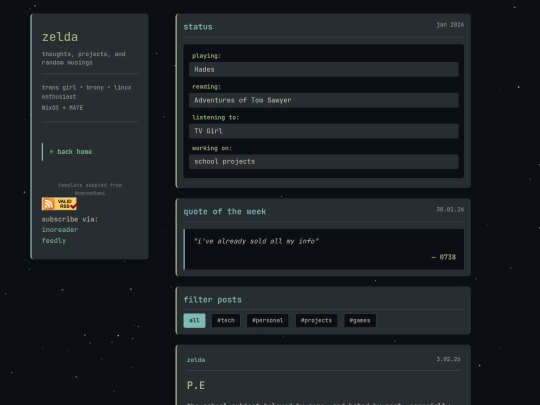Open the inoreader subscribe link
540x405 pixels.
coord(60,230)
